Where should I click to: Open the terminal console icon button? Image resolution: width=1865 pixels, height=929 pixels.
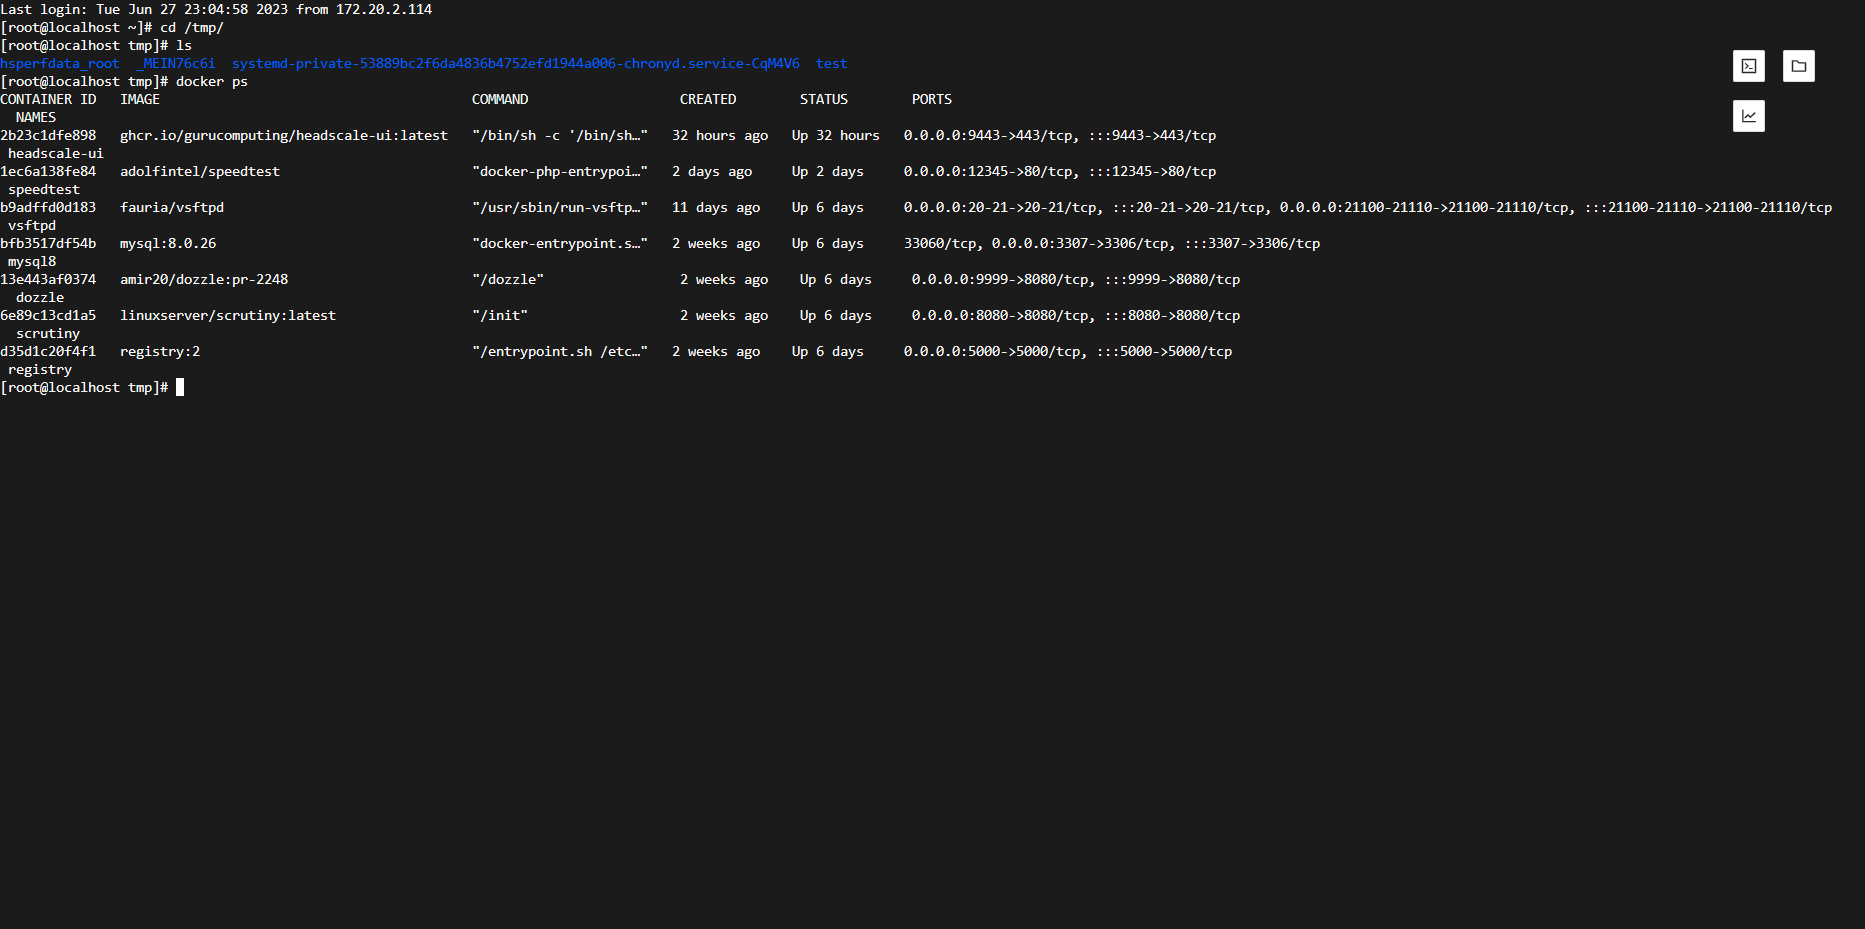pos(1748,66)
